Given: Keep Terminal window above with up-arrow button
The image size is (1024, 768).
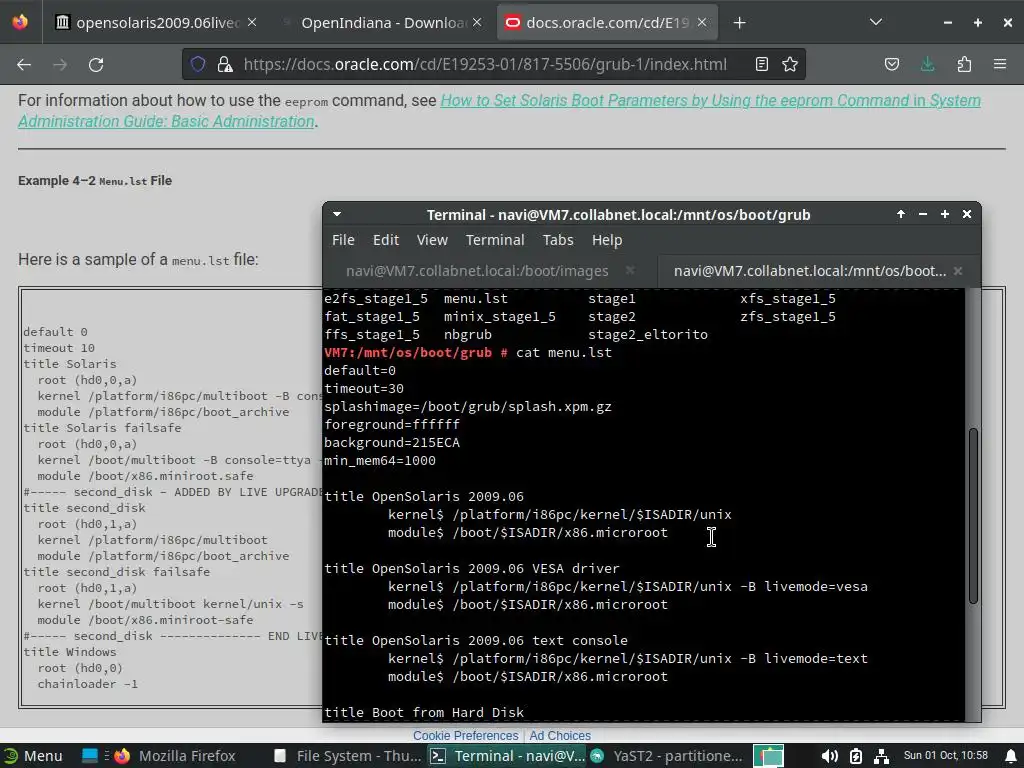Looking at the screenshot, I should click(901, 214).
